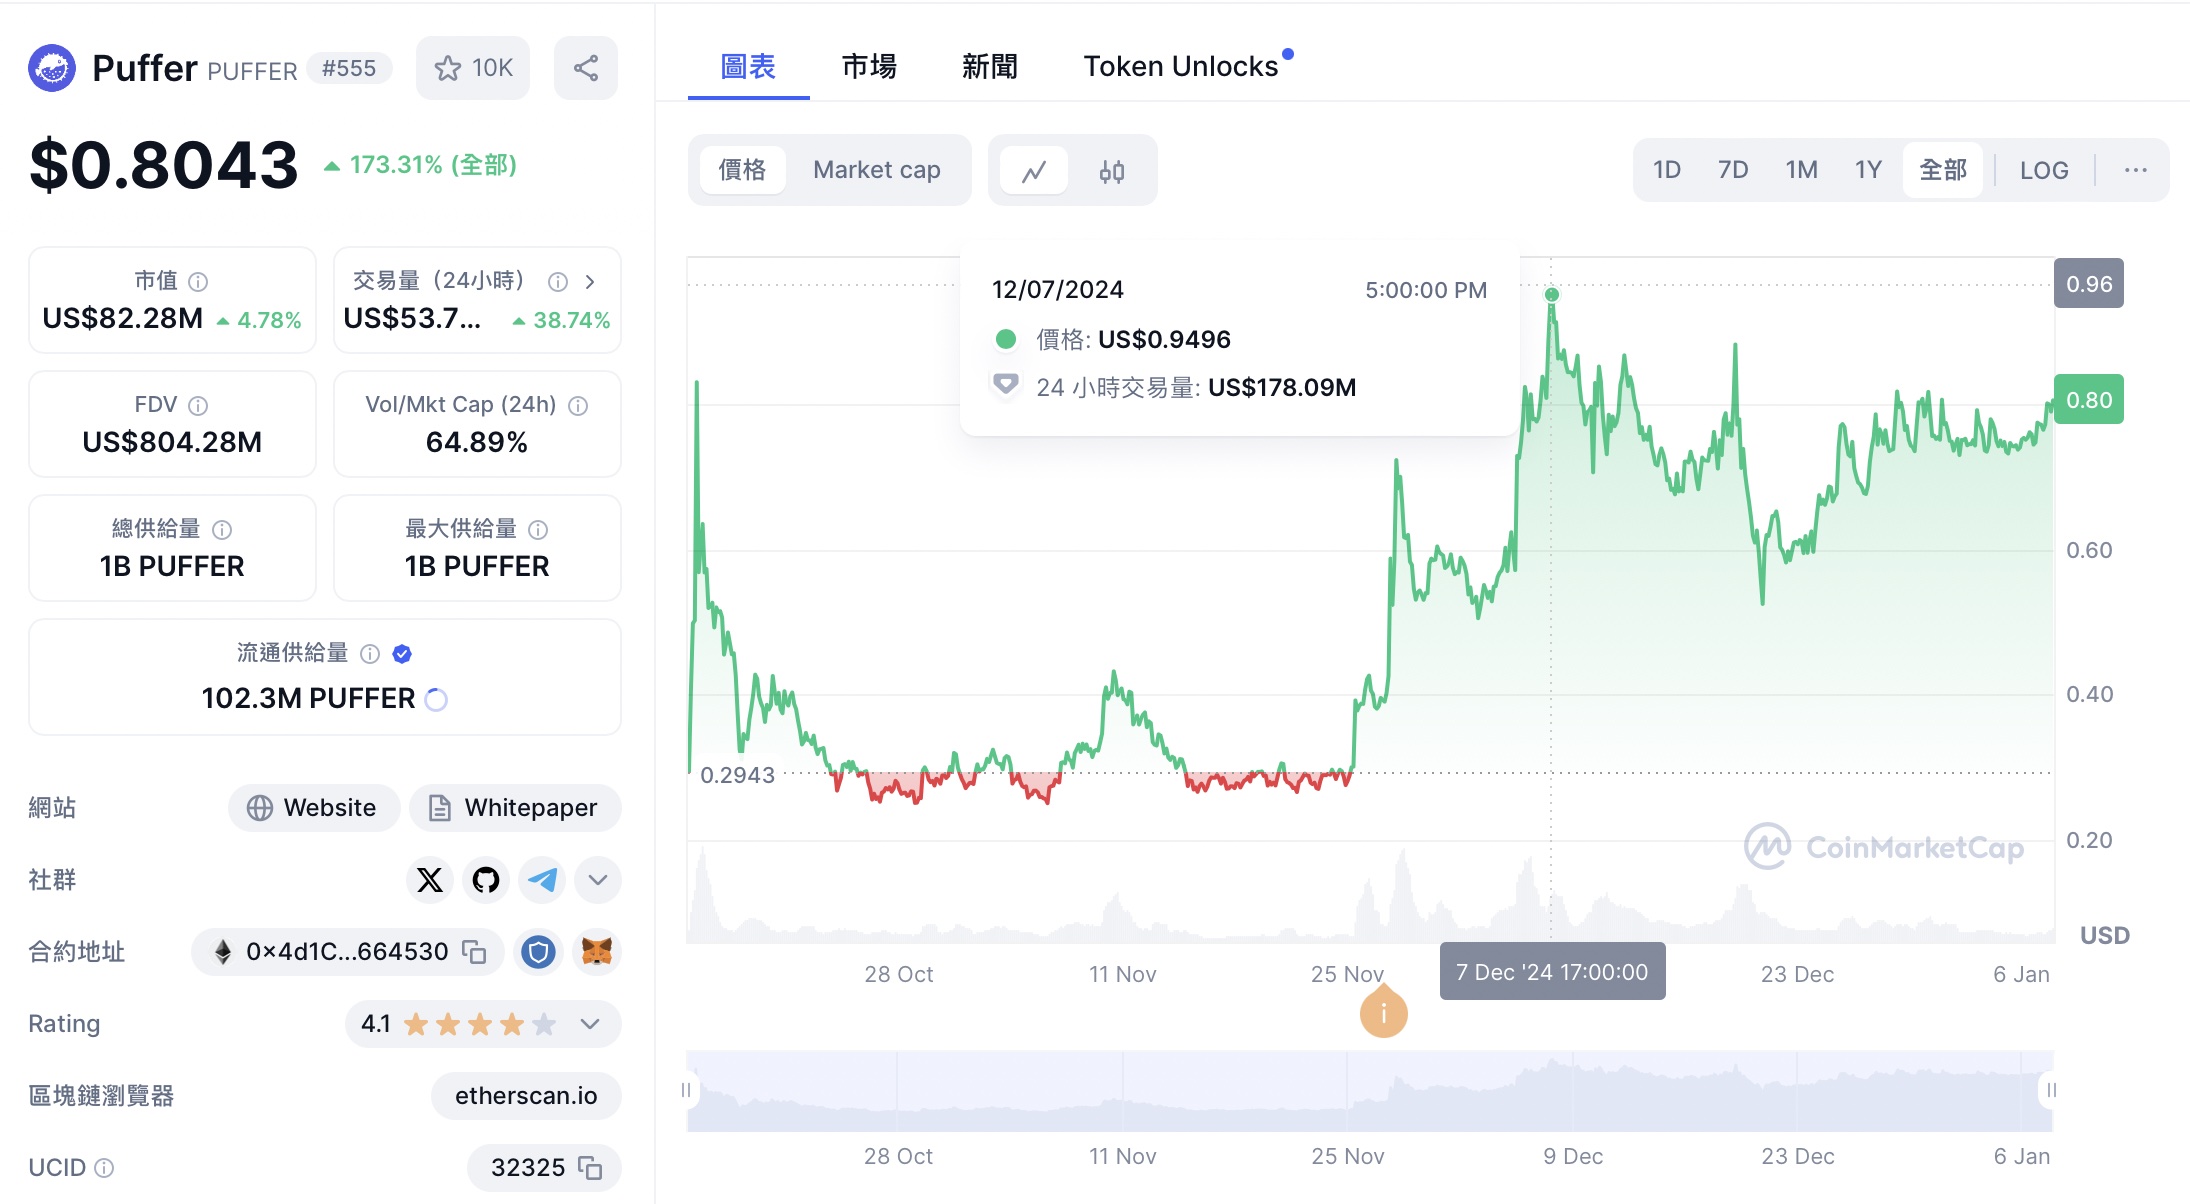Open the 新聞 news tab
Viewport: 2190px width, 1204px height.
tap(990, 66)
